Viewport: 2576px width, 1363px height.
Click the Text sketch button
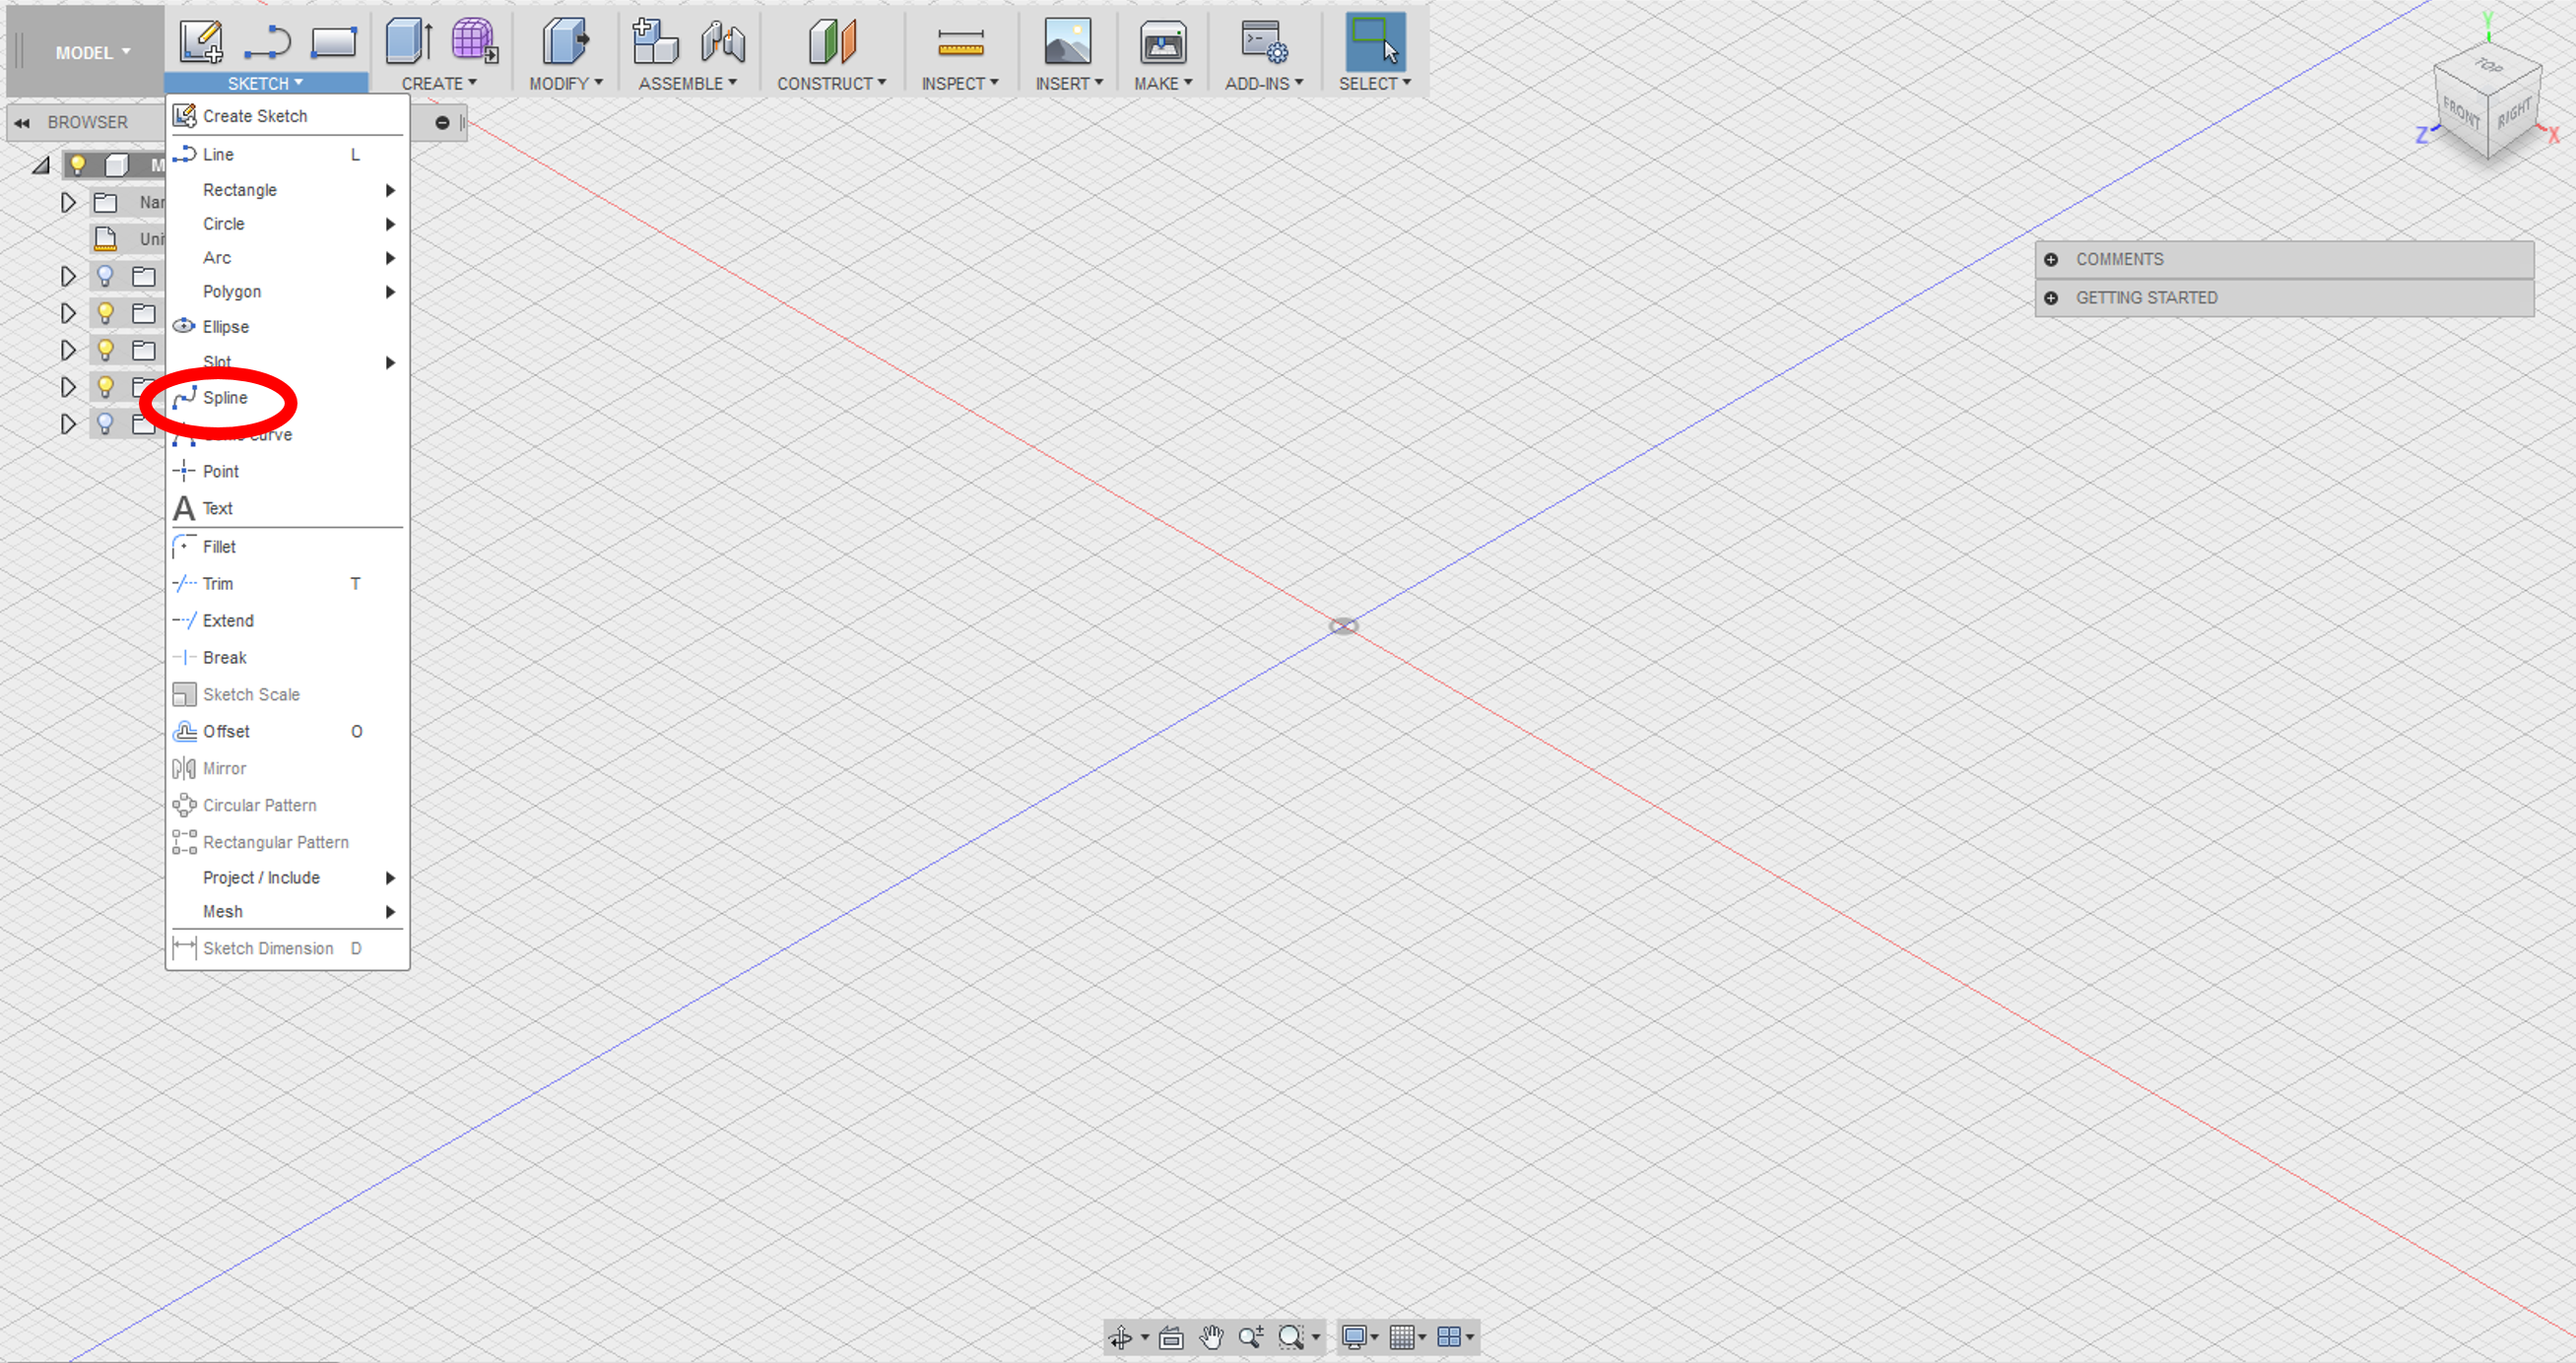218,508
